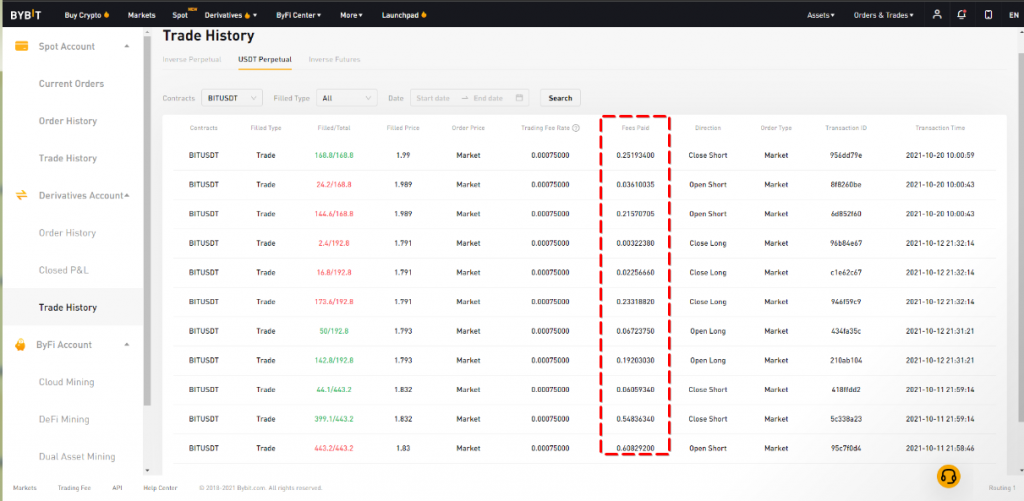The image size is (1024, 501).
Task: Click the ByFi Account piggy icon
Action: (x=20, y=344)
